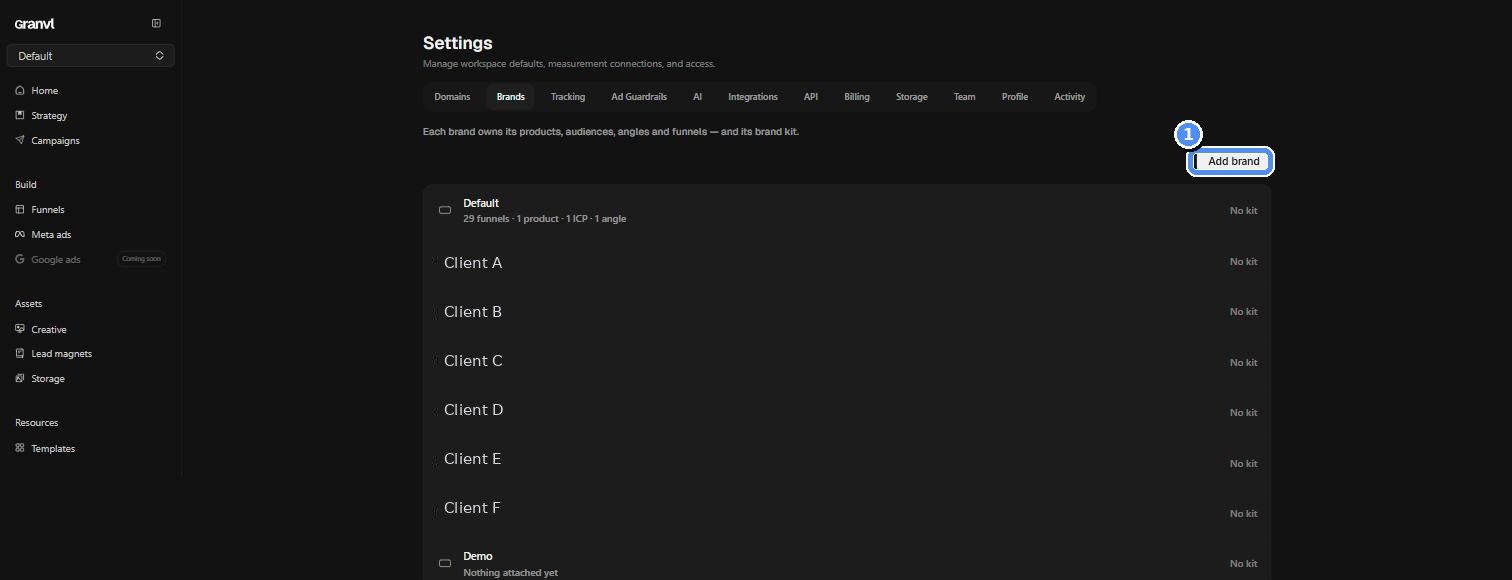This screenshot has width=1512, height=580.
Task: Click 'No kit' on Demo row
Action: click(1243, 563)
